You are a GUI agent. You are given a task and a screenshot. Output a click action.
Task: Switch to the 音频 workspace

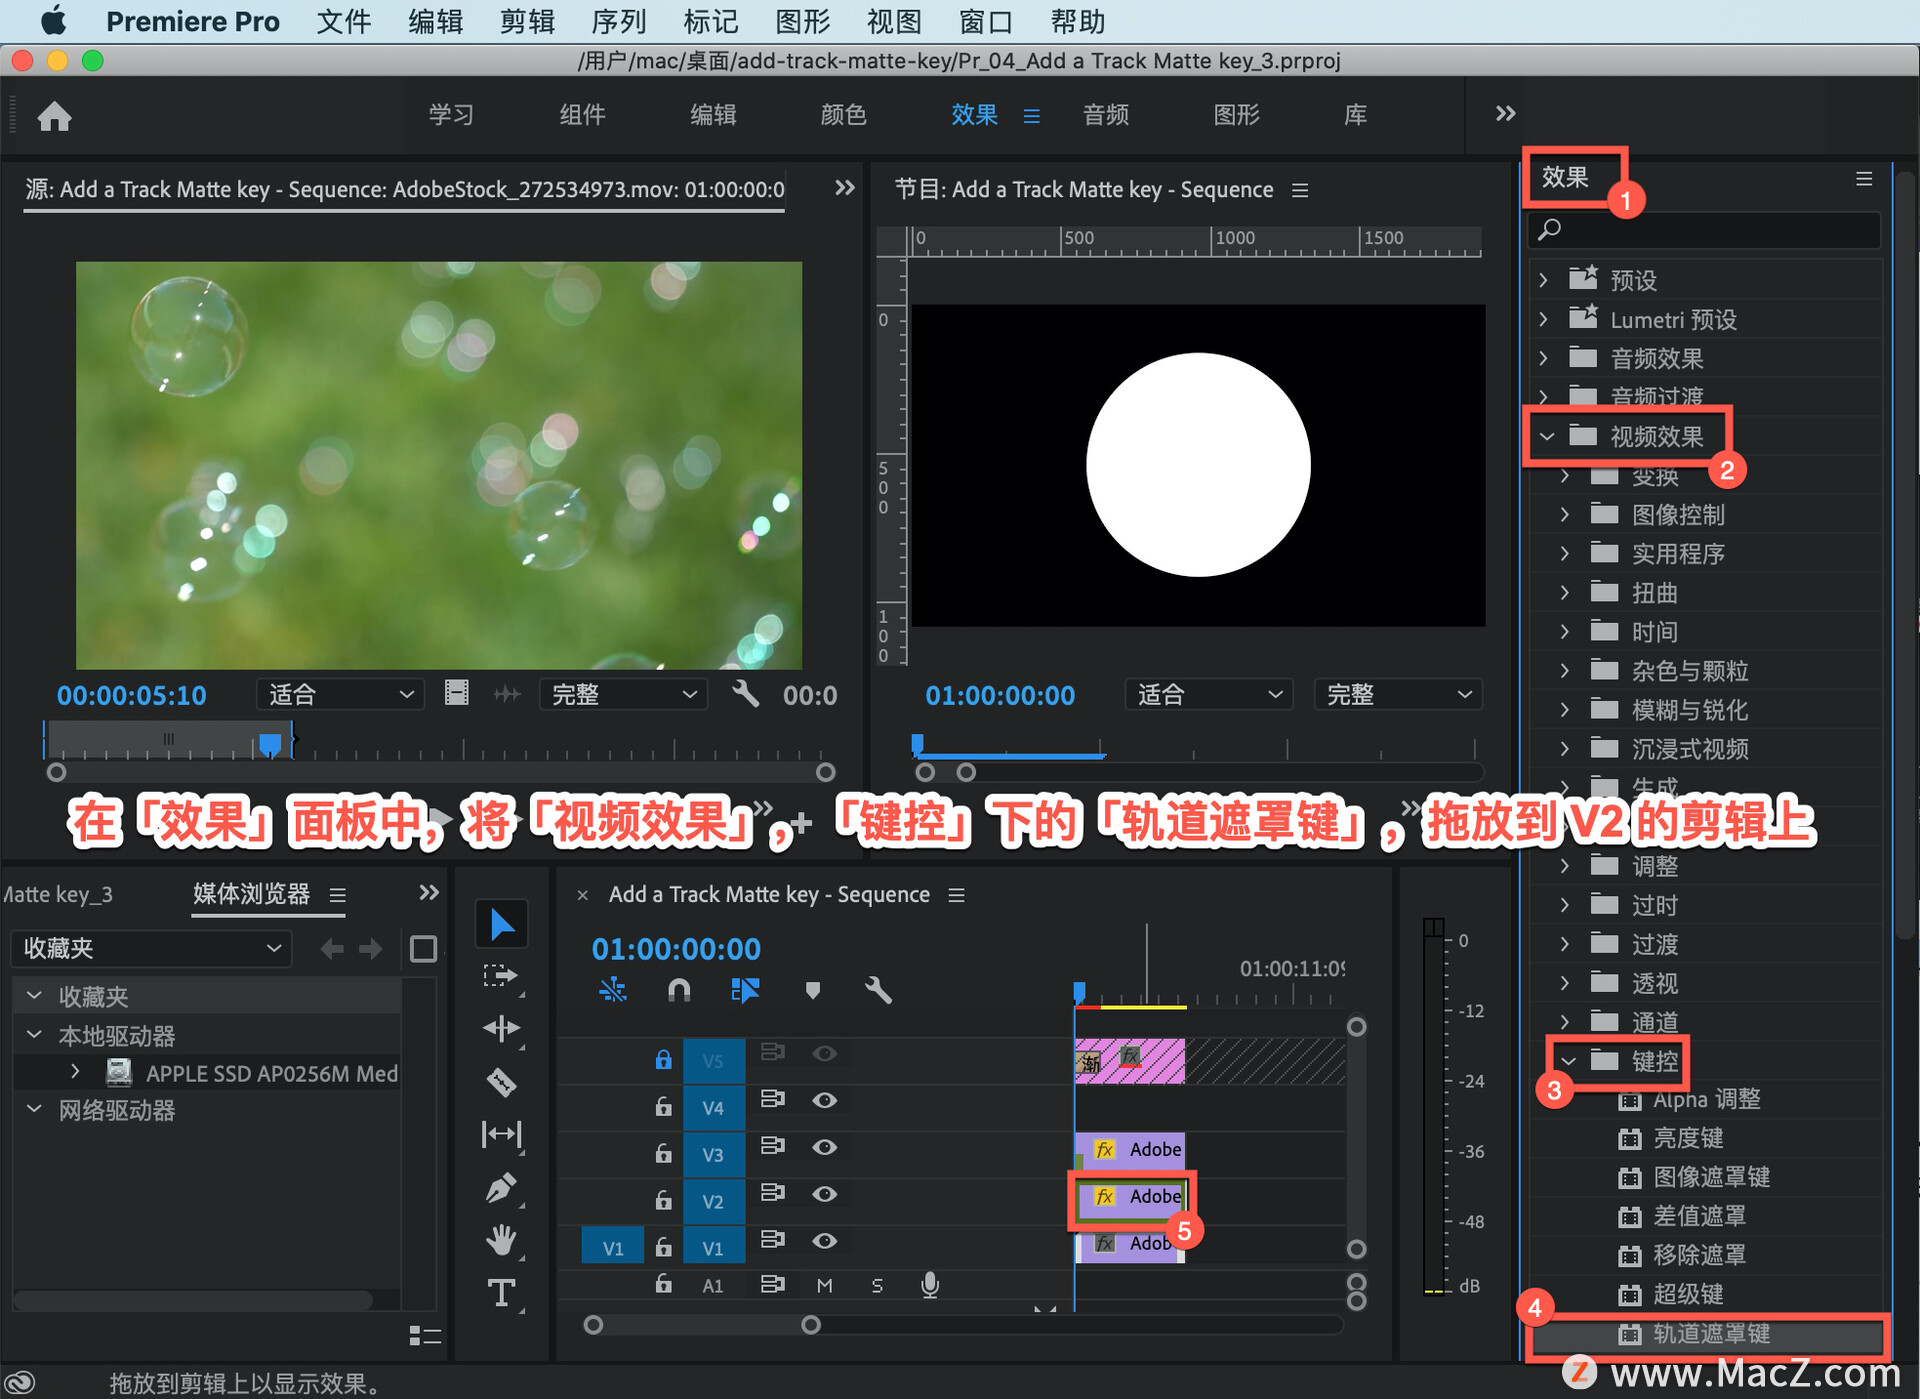[1106, 115]
